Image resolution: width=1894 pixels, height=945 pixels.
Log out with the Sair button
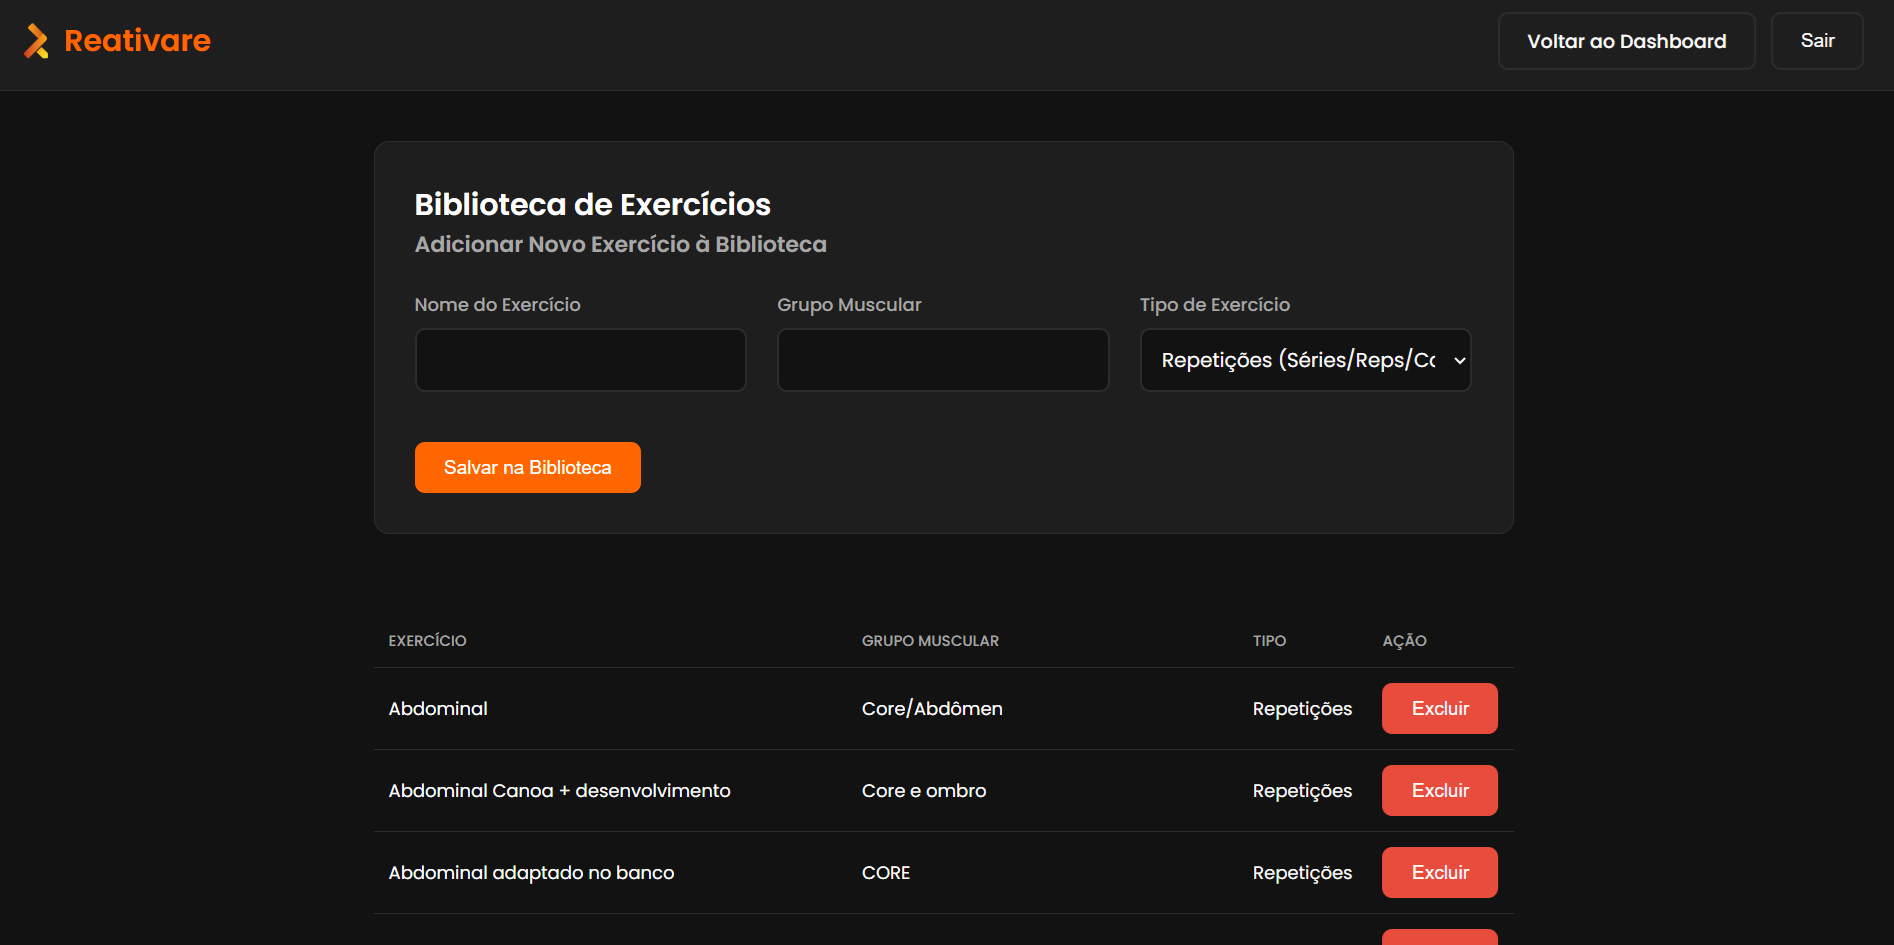[1817, 41]
